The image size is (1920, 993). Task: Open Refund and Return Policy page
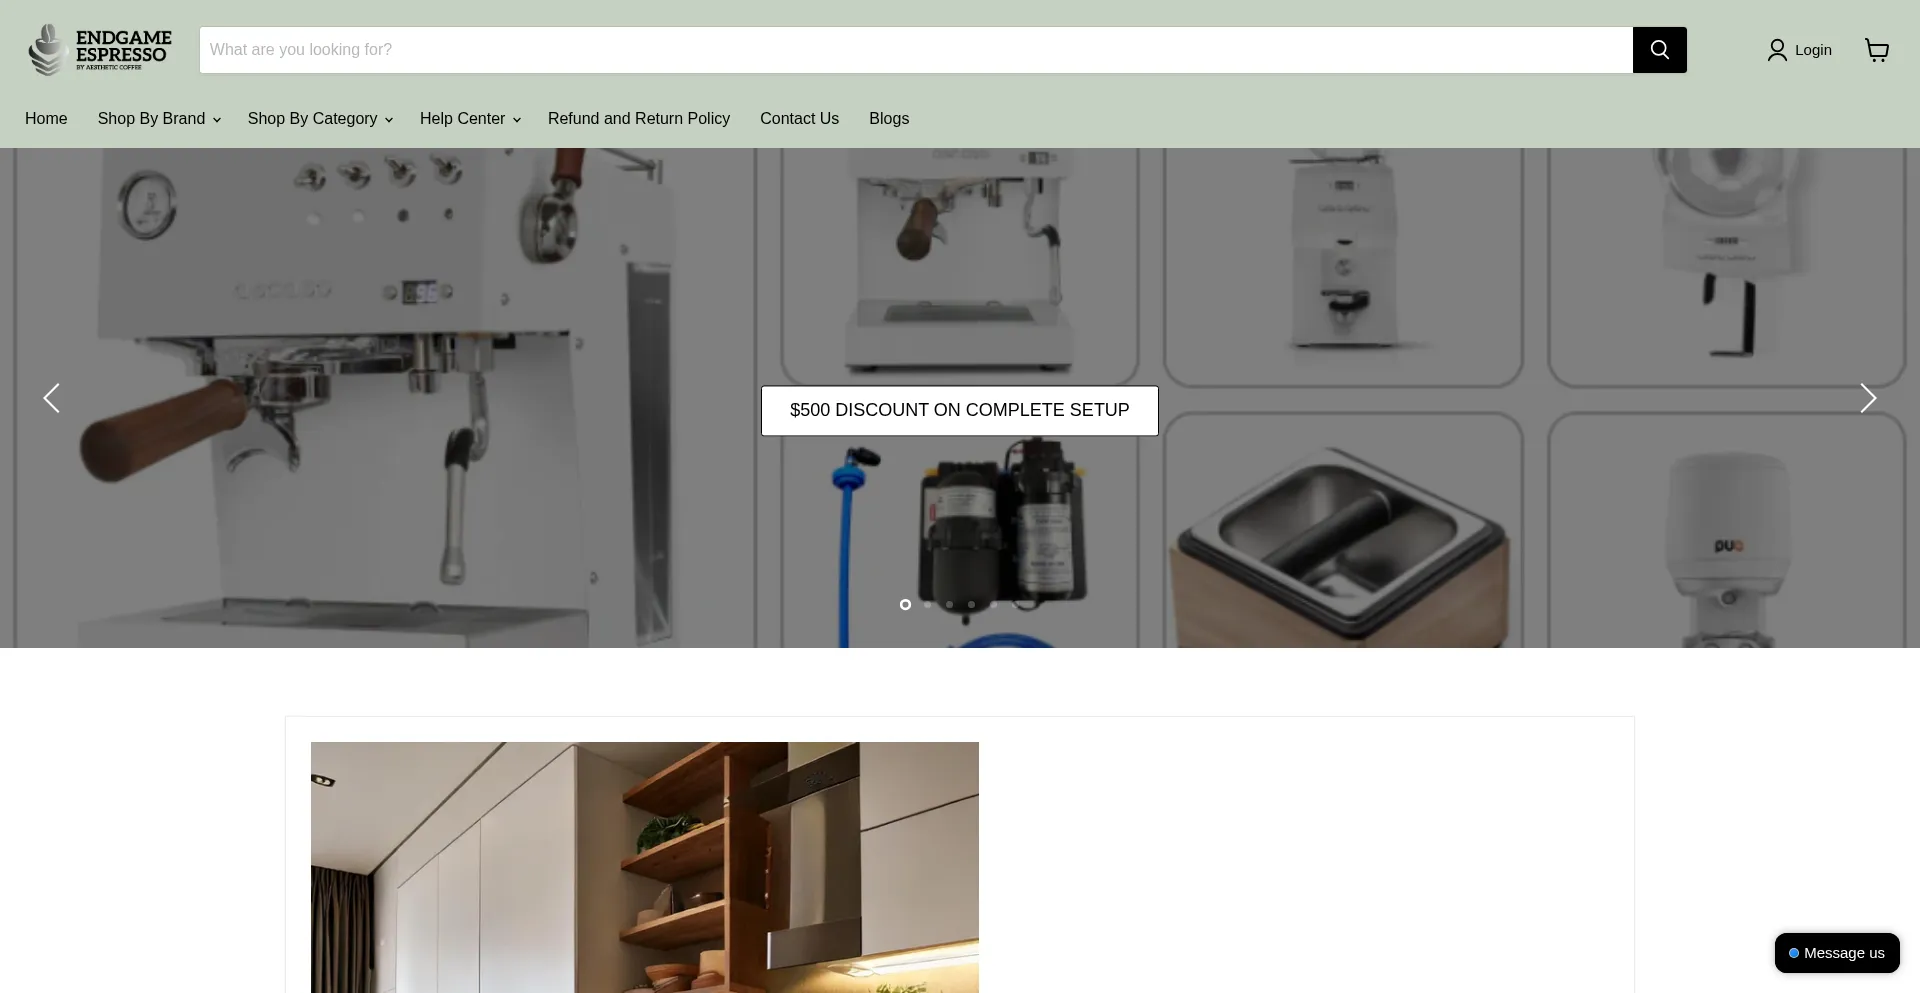(x=639, y=118)
